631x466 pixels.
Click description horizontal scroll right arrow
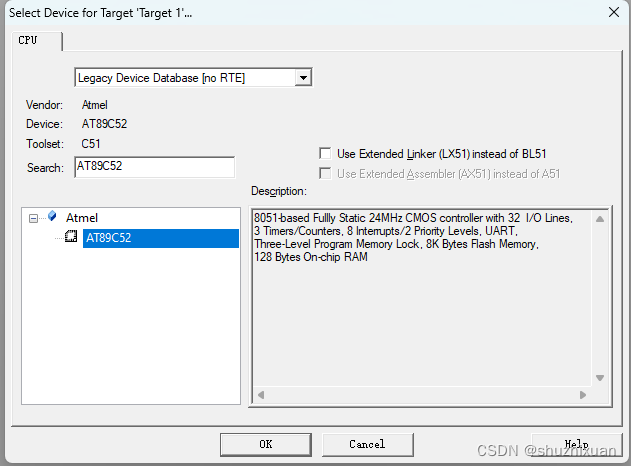(582, 395)
